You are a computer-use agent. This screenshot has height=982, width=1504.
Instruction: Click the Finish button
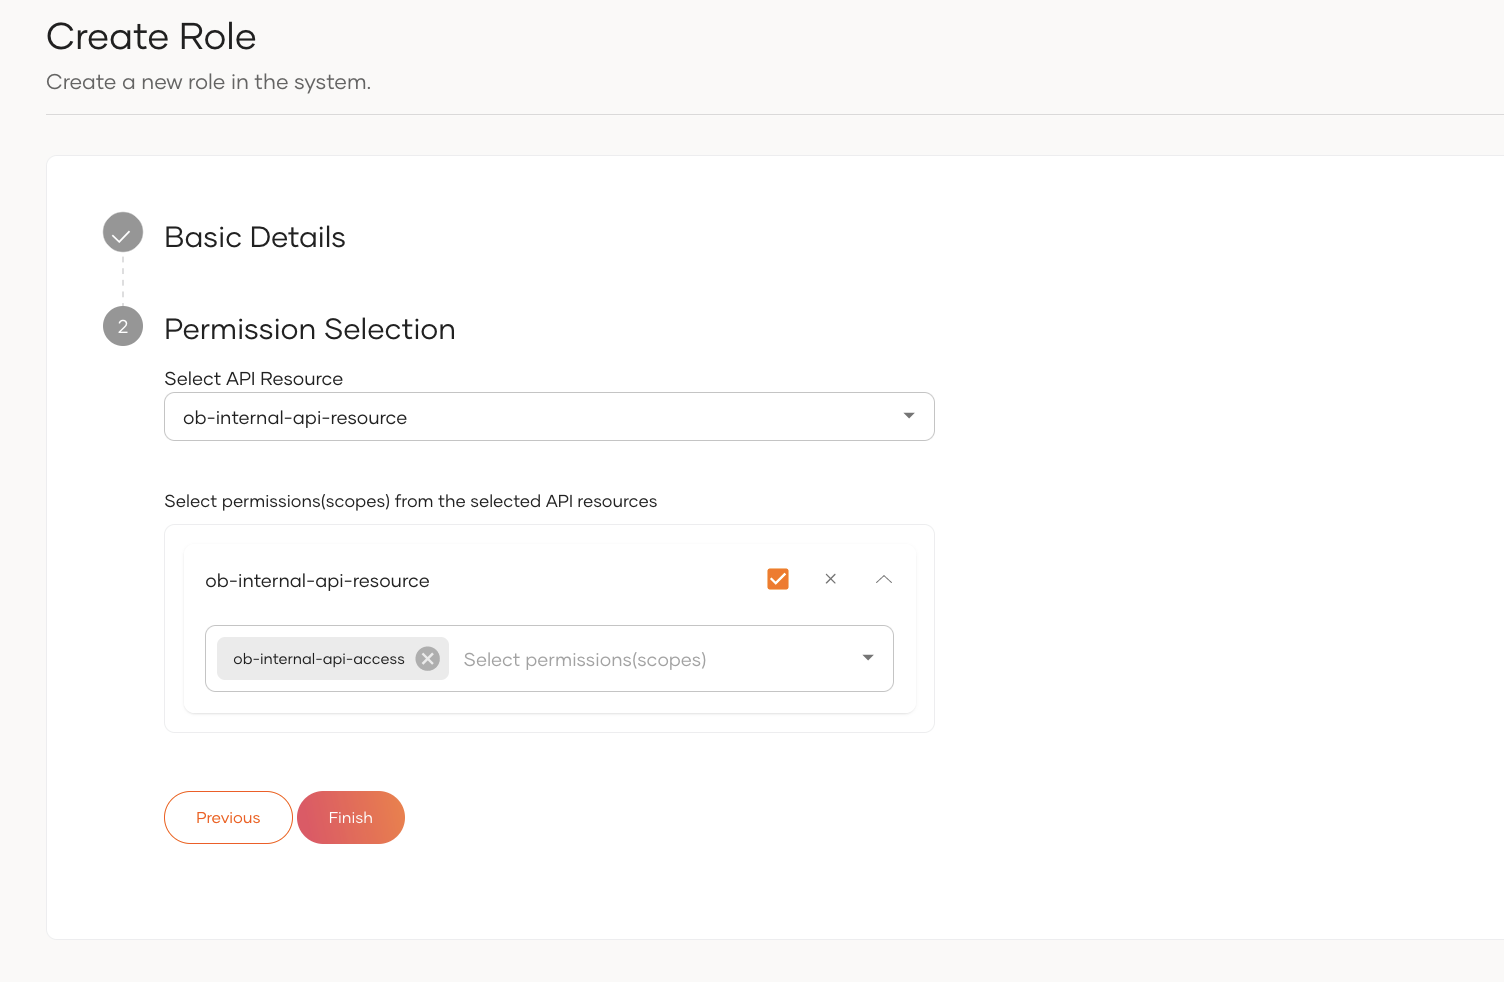pos(351,818)
